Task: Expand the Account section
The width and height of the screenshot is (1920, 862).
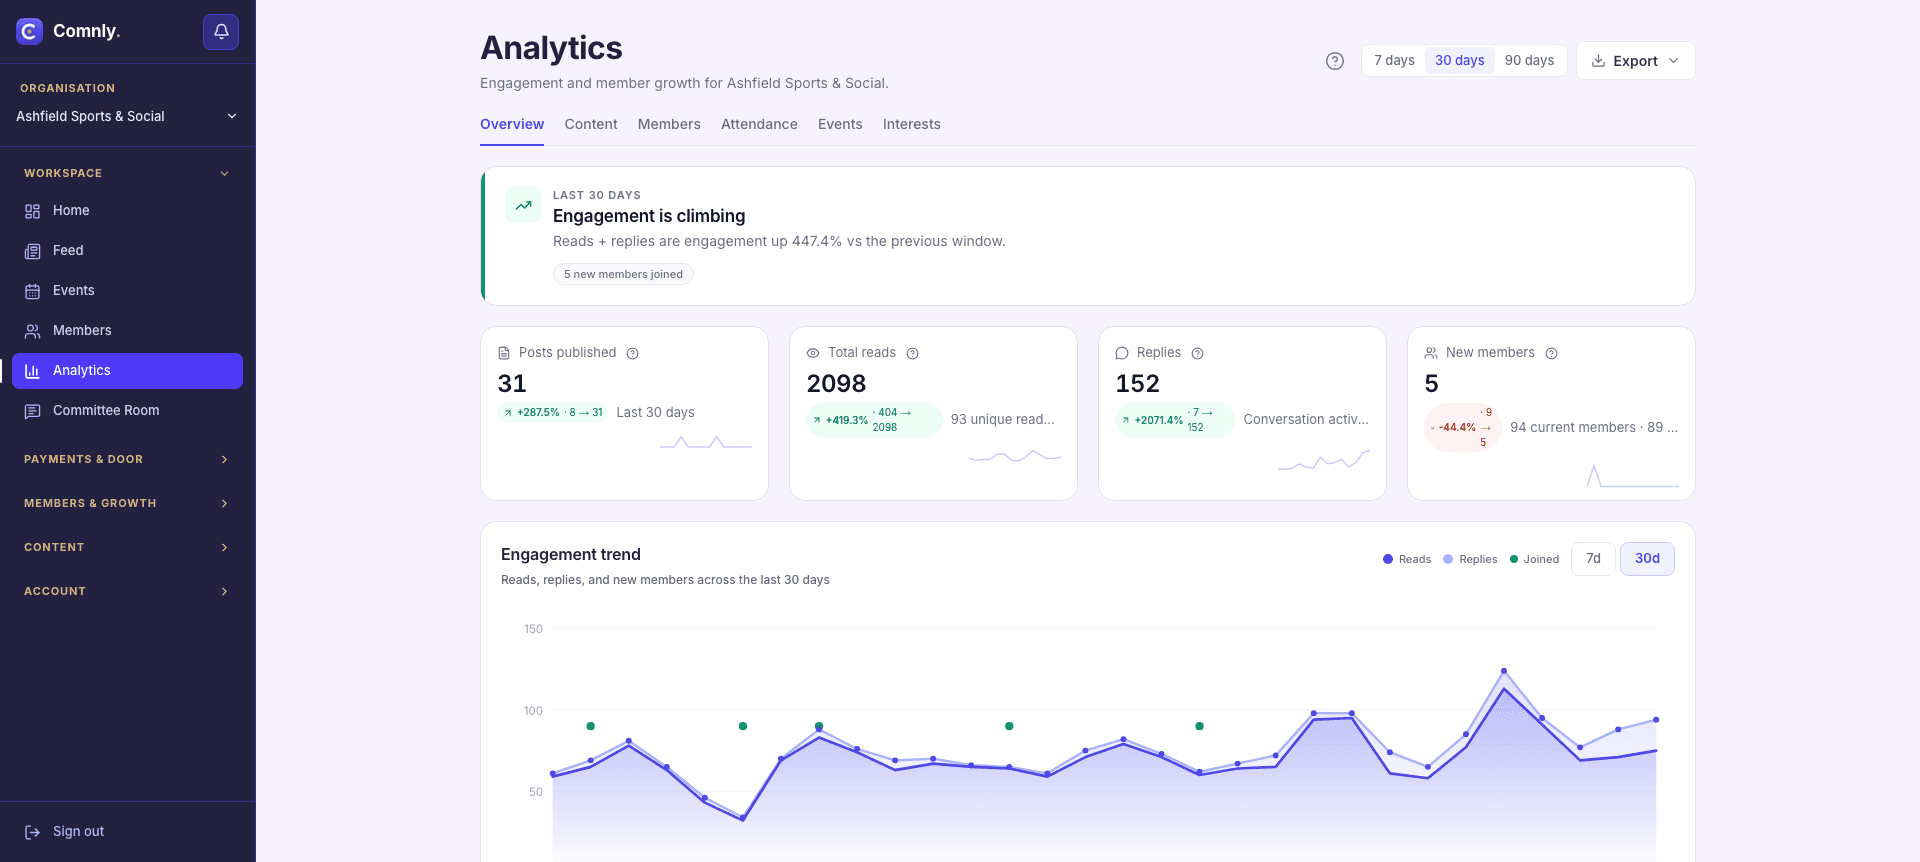Action: tap(127, 591)
